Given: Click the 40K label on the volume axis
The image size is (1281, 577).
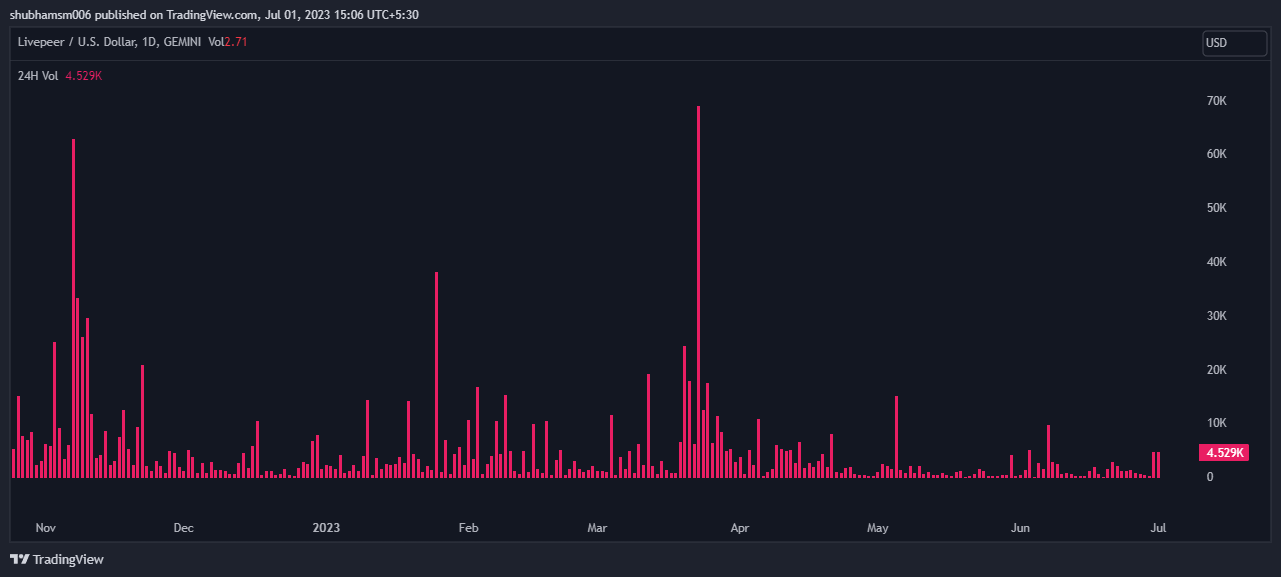Looking at the screenshot, I should click(1216, 262).
